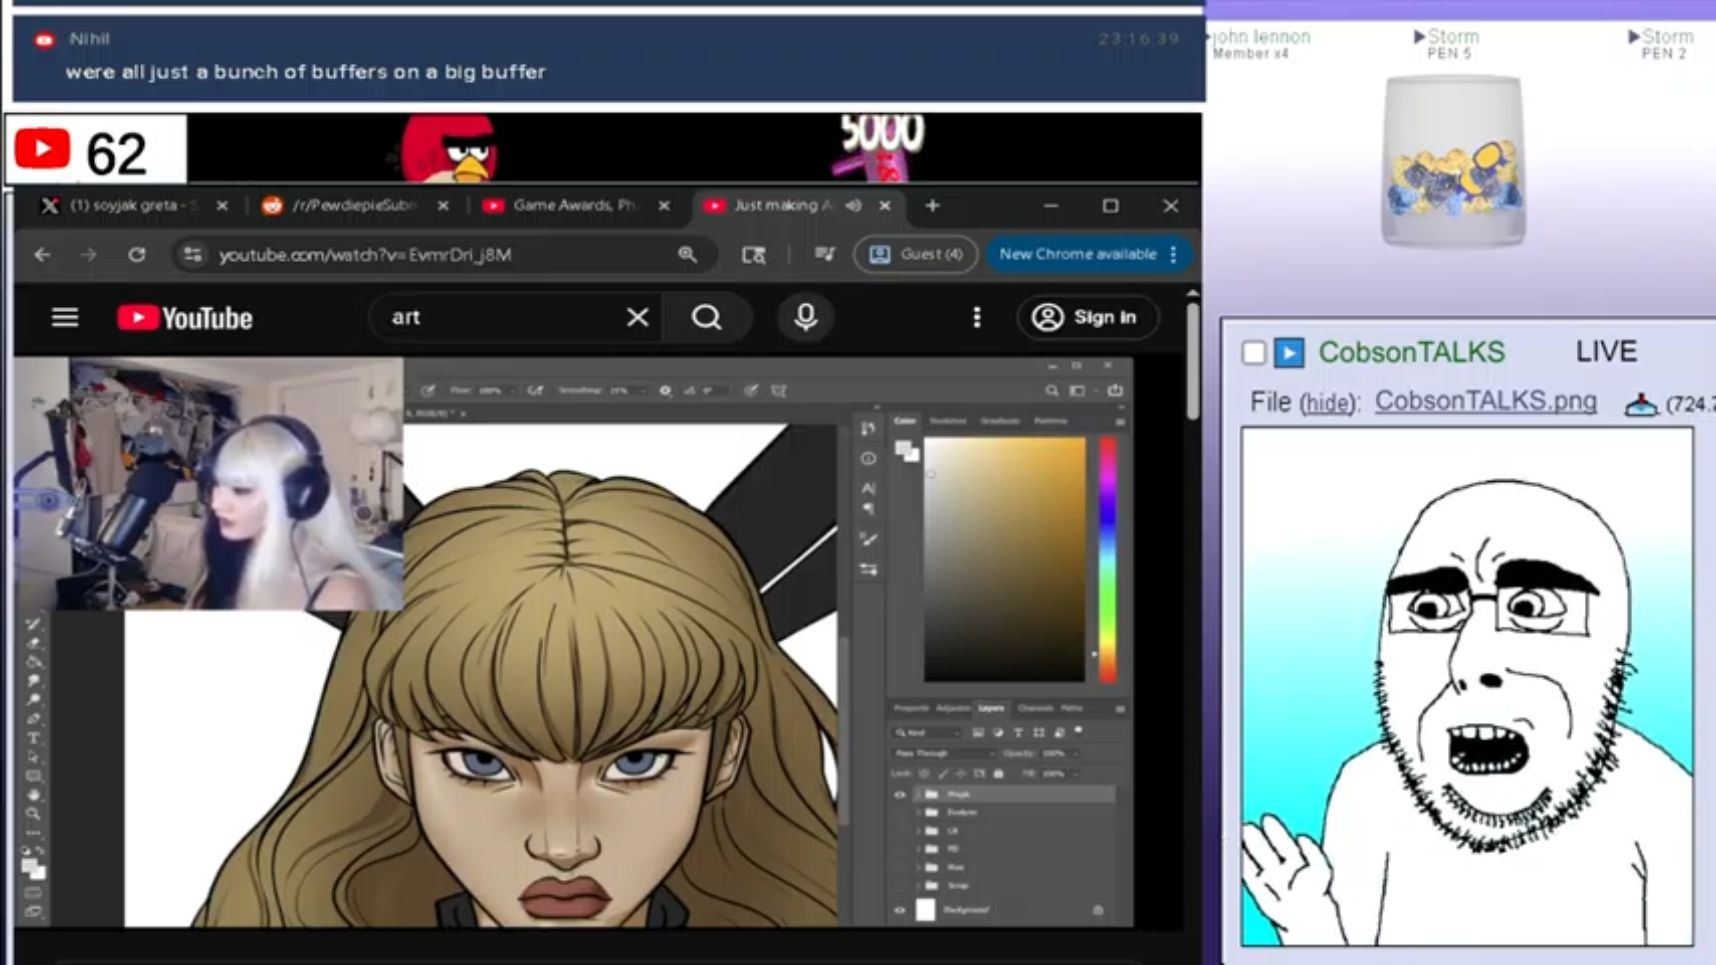
Task: Open the 'New Chrome available' three-dot menu
Action: click(1174, 255)
